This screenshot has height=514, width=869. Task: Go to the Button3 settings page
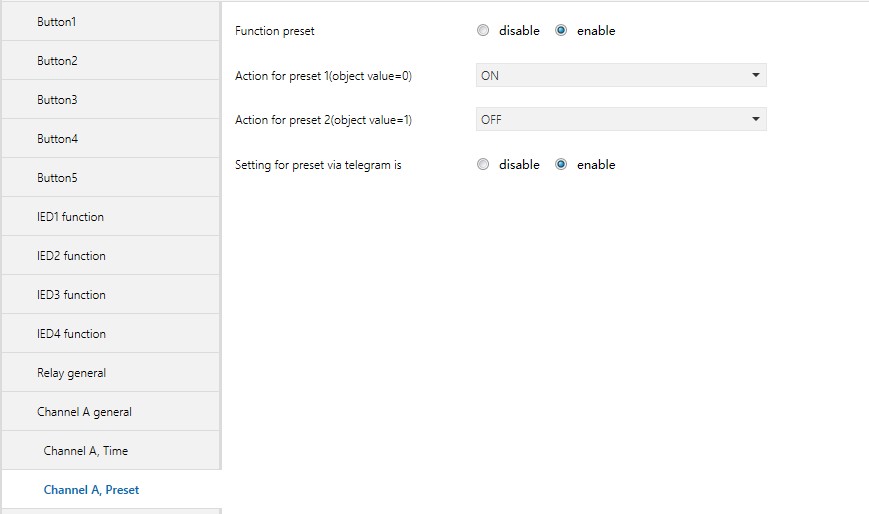pyautogui.click(x=57, y=99)
